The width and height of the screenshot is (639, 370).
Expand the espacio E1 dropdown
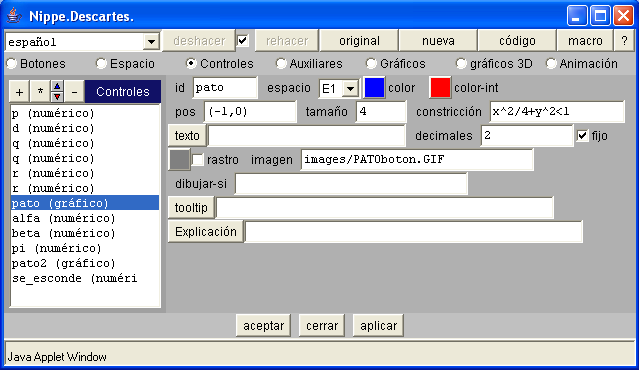pos(350,88)
